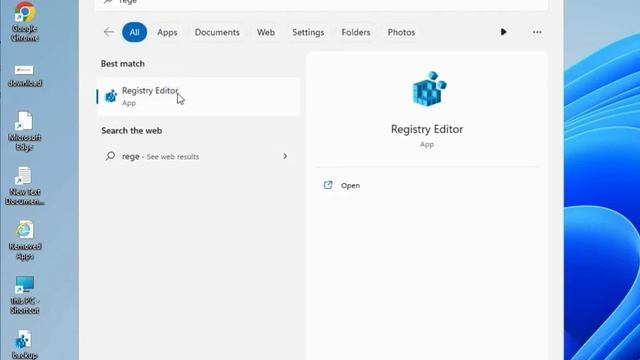
Task: Click the play arrow icon beside filters
Action: 503,32
